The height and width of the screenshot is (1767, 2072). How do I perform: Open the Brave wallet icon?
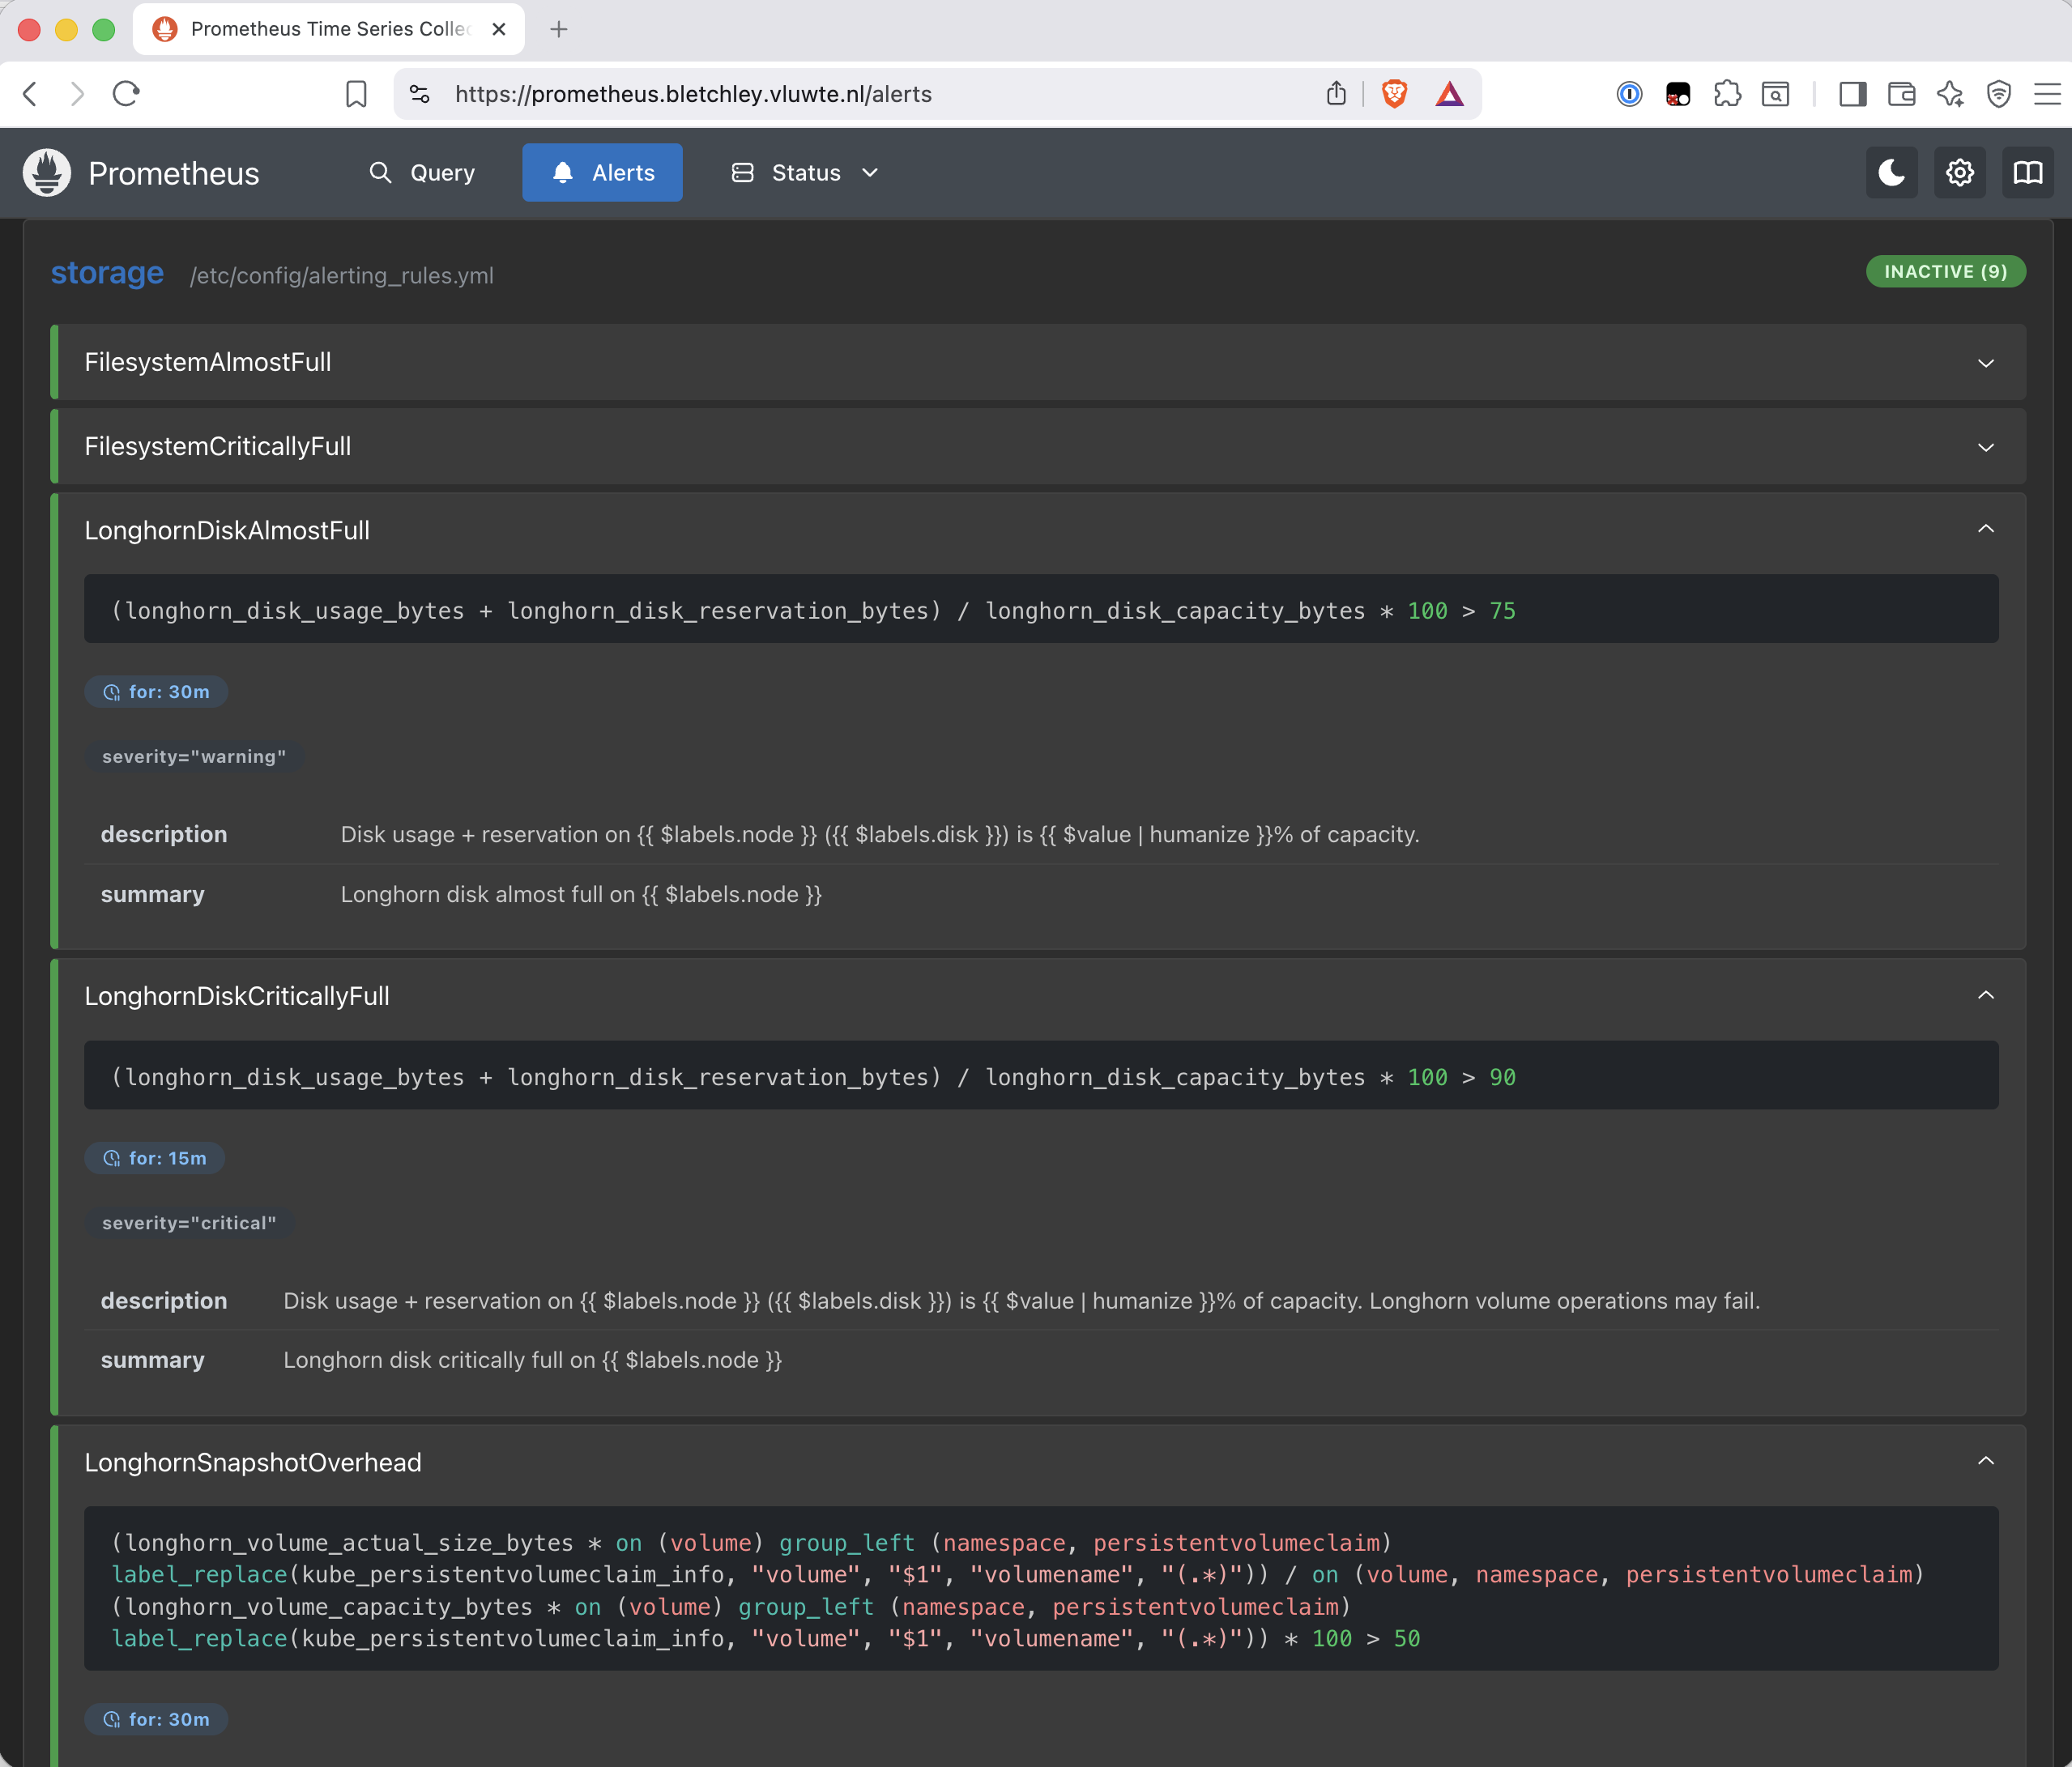(x=1901, y=94)
